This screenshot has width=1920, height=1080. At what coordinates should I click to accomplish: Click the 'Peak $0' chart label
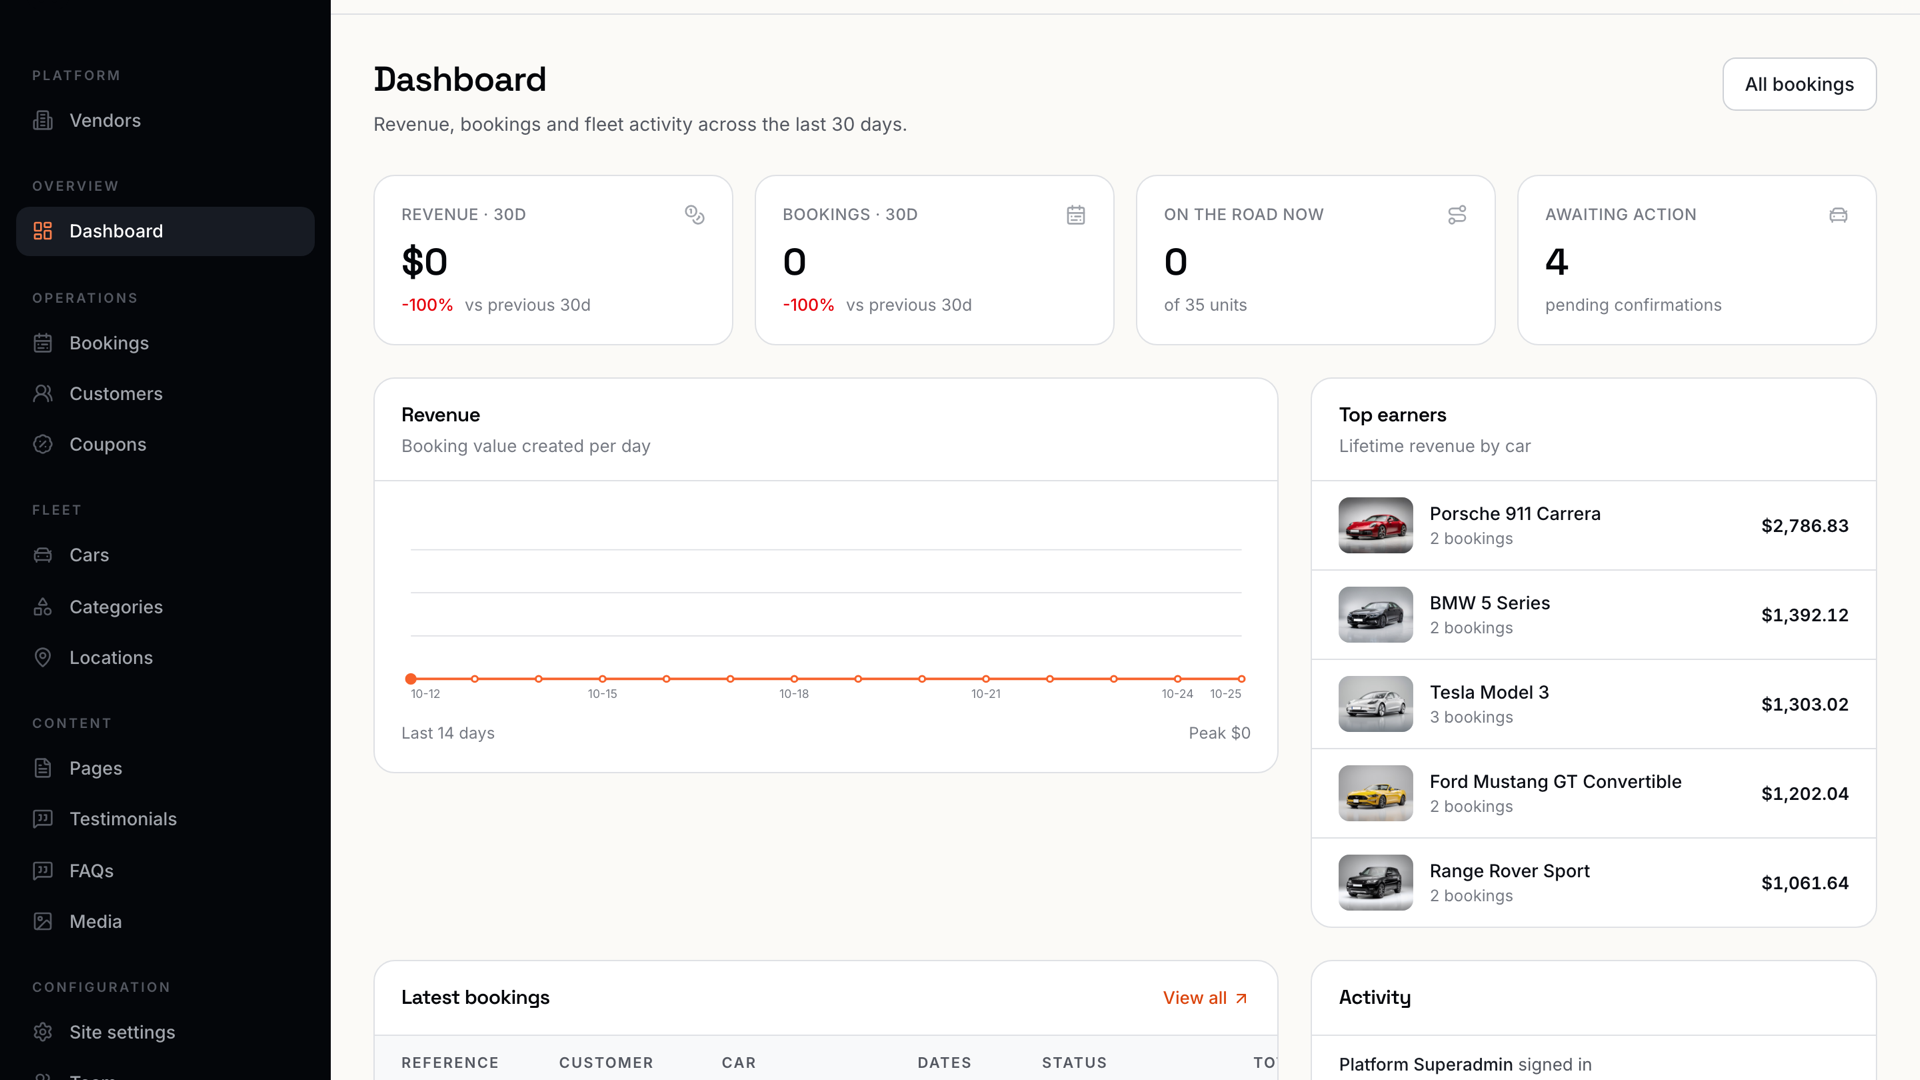point(1219,733)
